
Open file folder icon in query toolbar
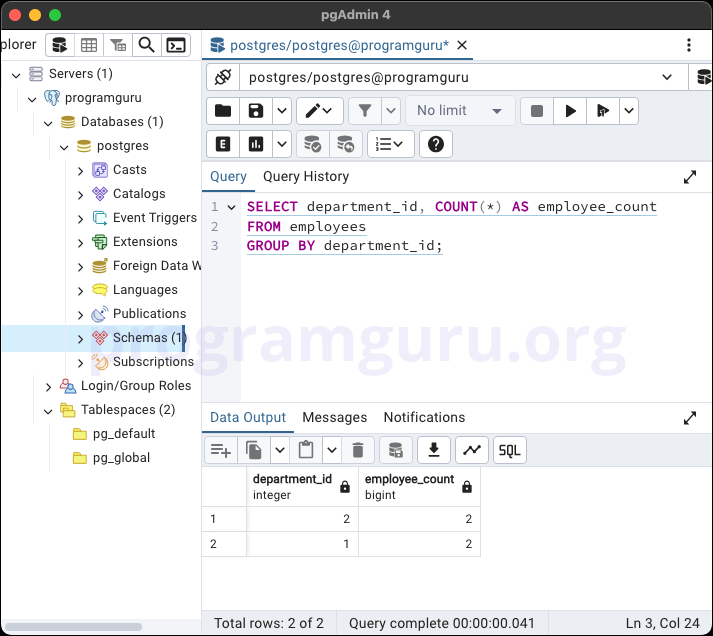click(223, 110)
